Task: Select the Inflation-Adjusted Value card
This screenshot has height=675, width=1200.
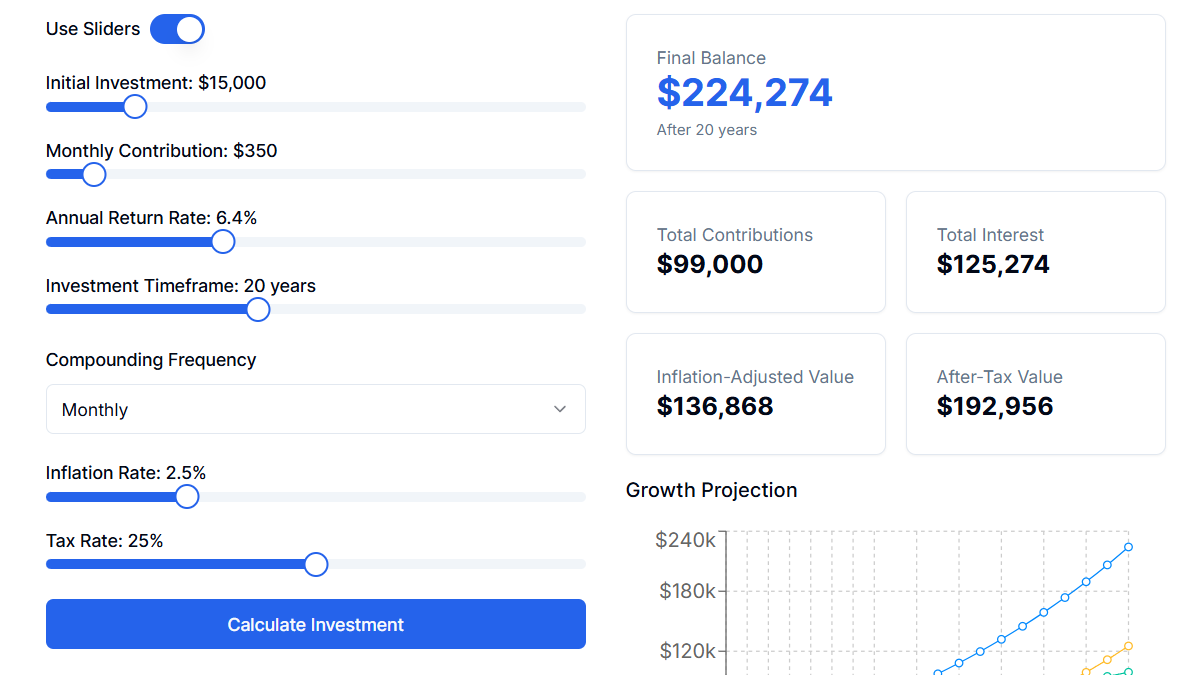Action: point(755,394)
